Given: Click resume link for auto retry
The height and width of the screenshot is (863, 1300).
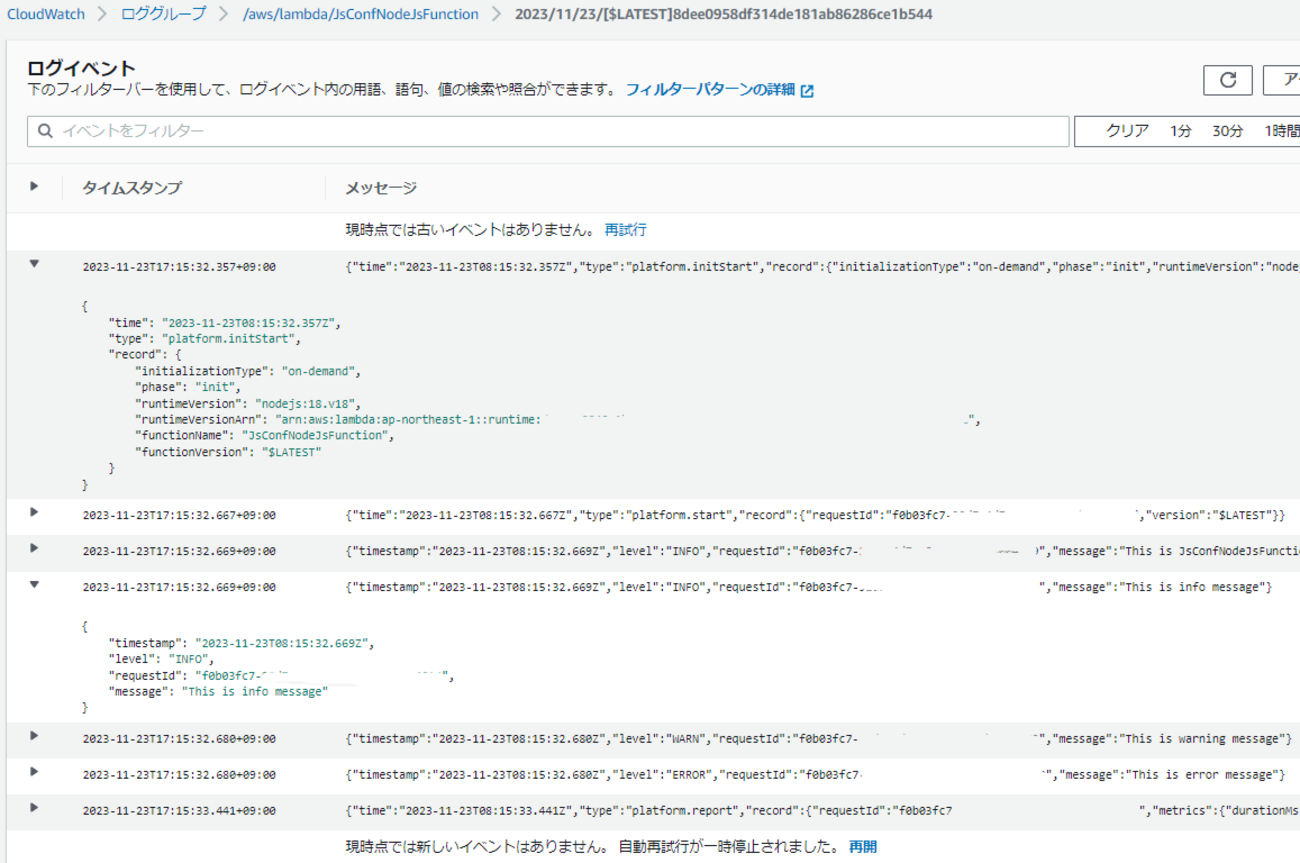Looking at the screenshot, I should [862, 846].
